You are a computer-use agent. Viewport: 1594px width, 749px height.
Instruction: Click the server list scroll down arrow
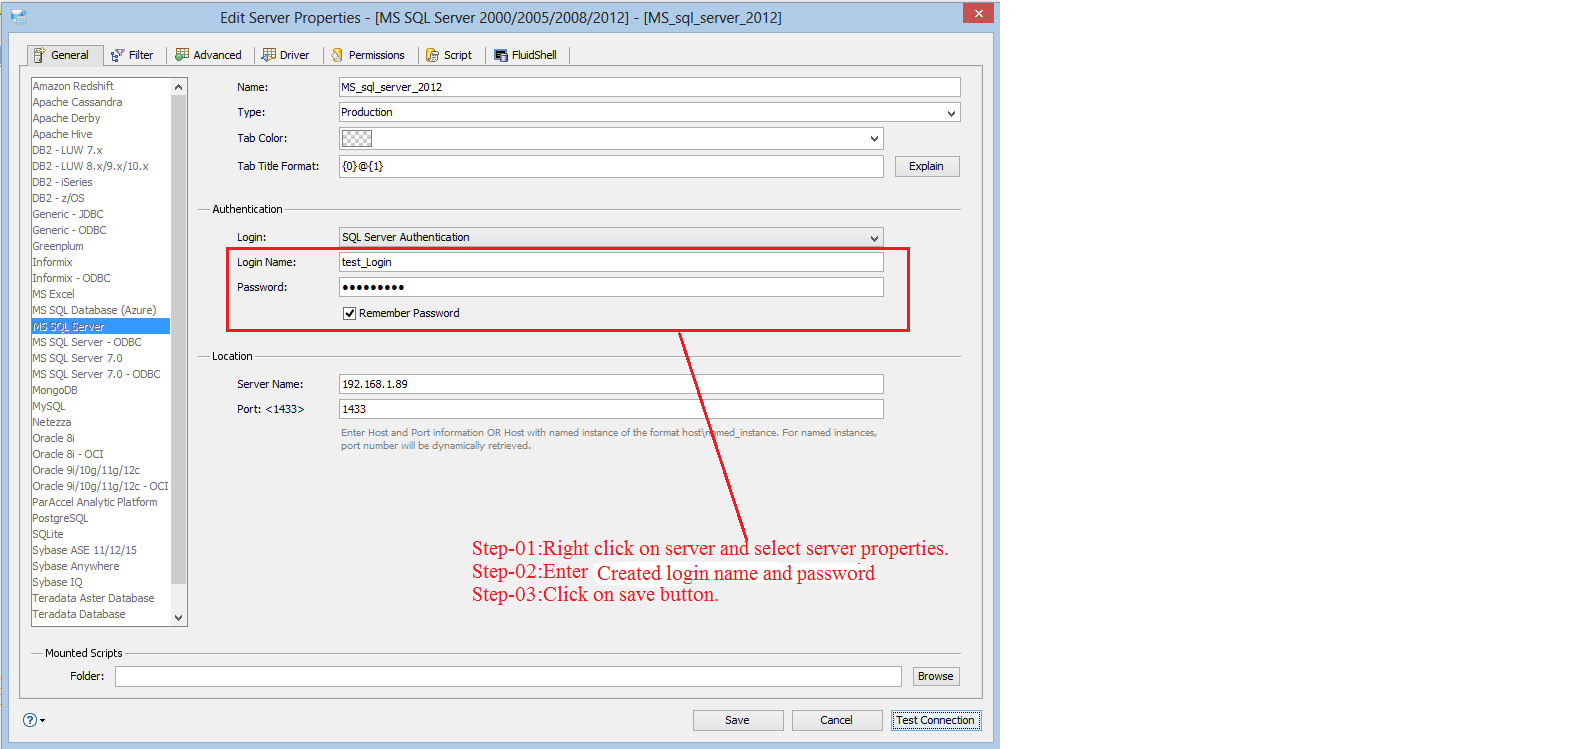(179, 617)
